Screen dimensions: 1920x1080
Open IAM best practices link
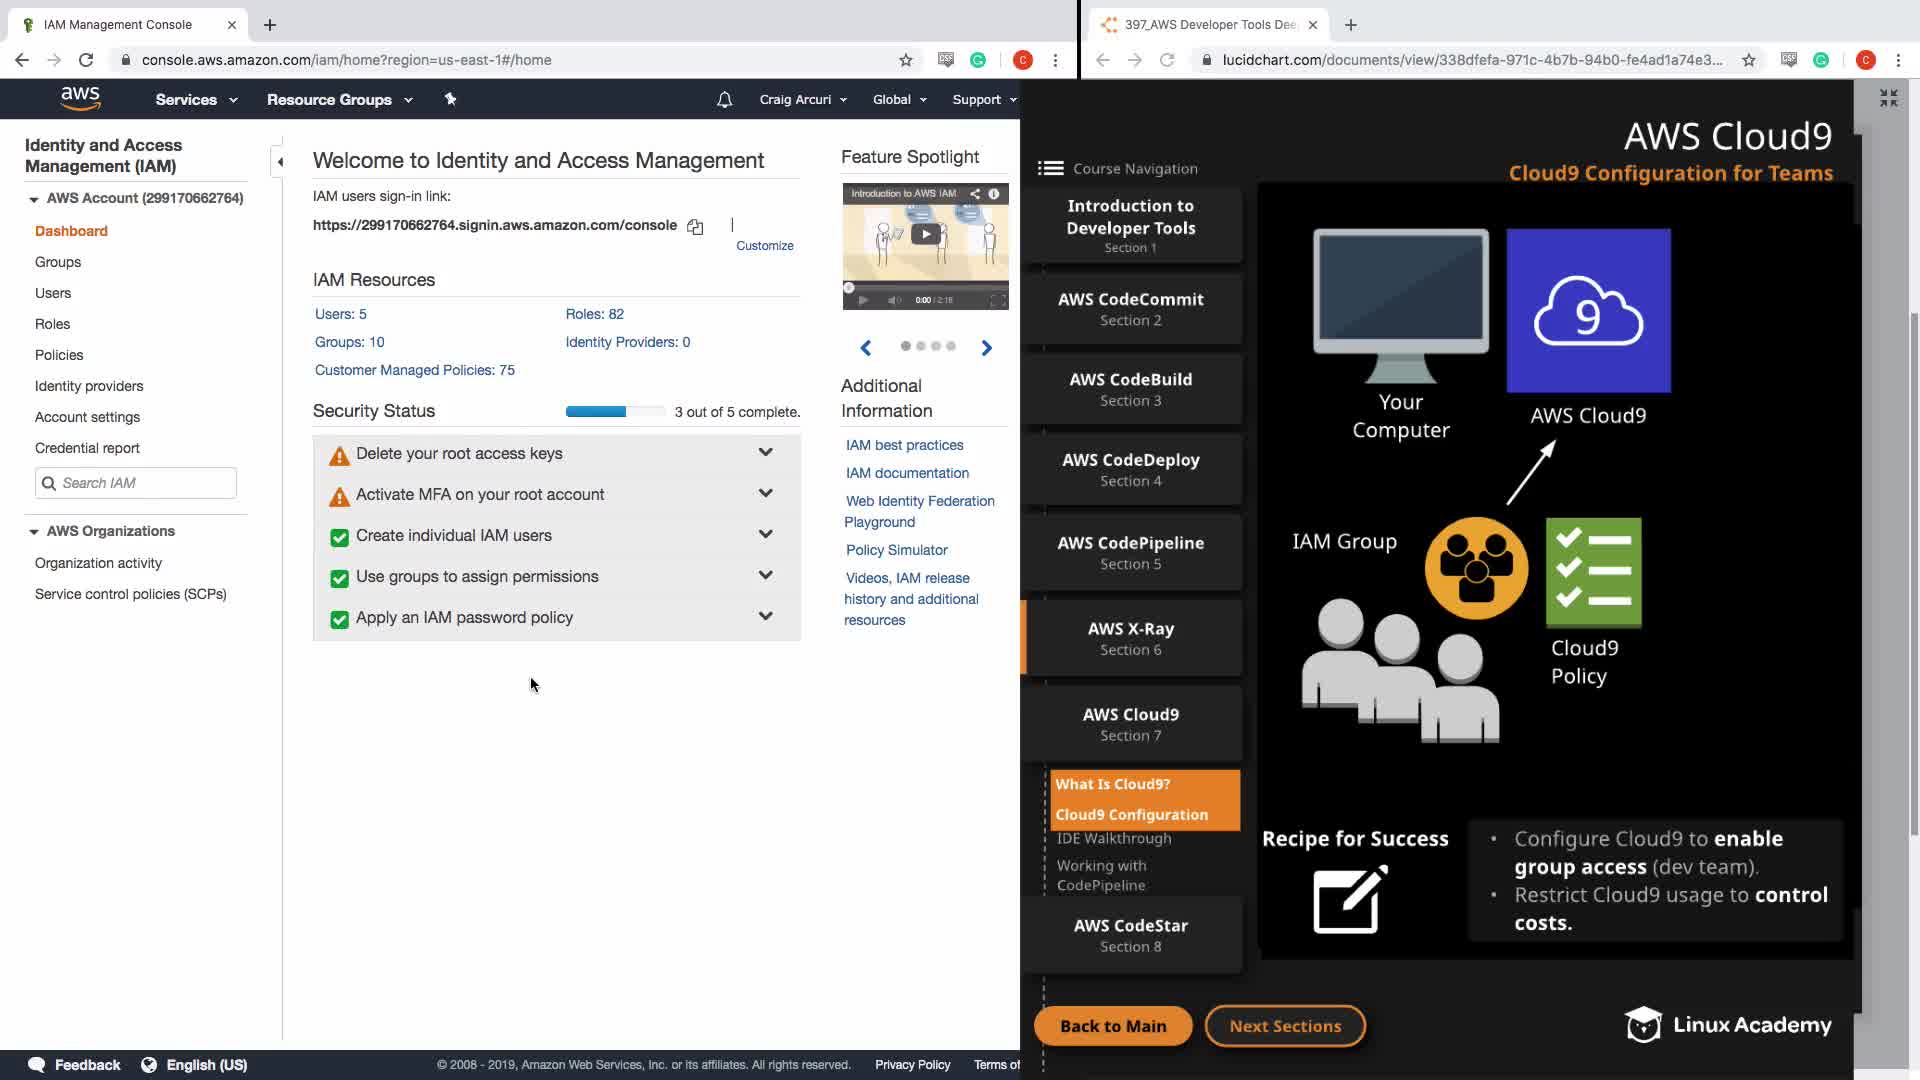tap(904, 445)
